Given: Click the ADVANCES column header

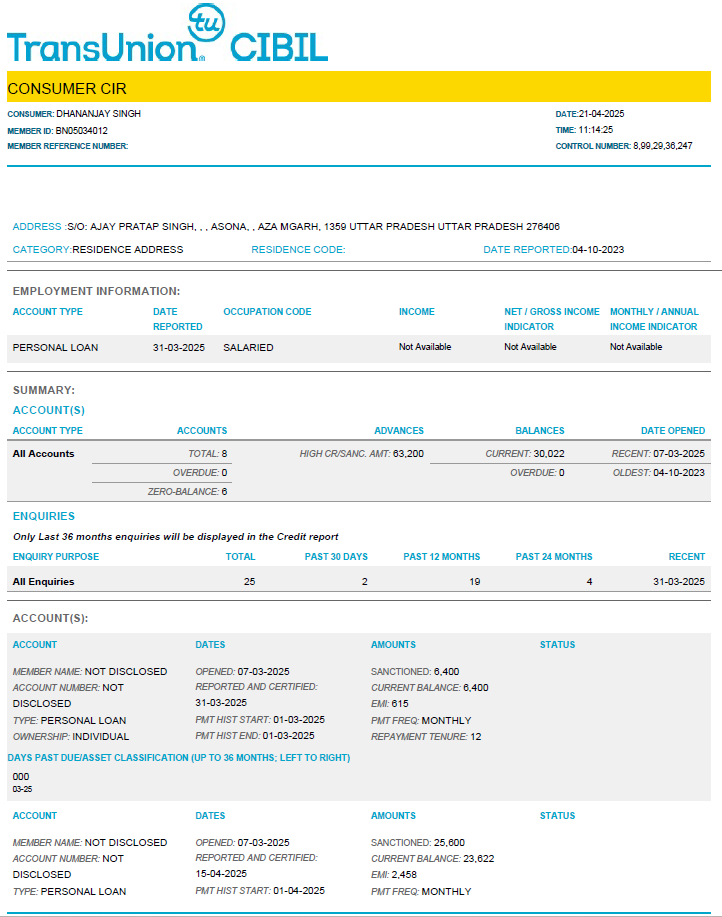Looking at the screenshot, I should [399, 430].
